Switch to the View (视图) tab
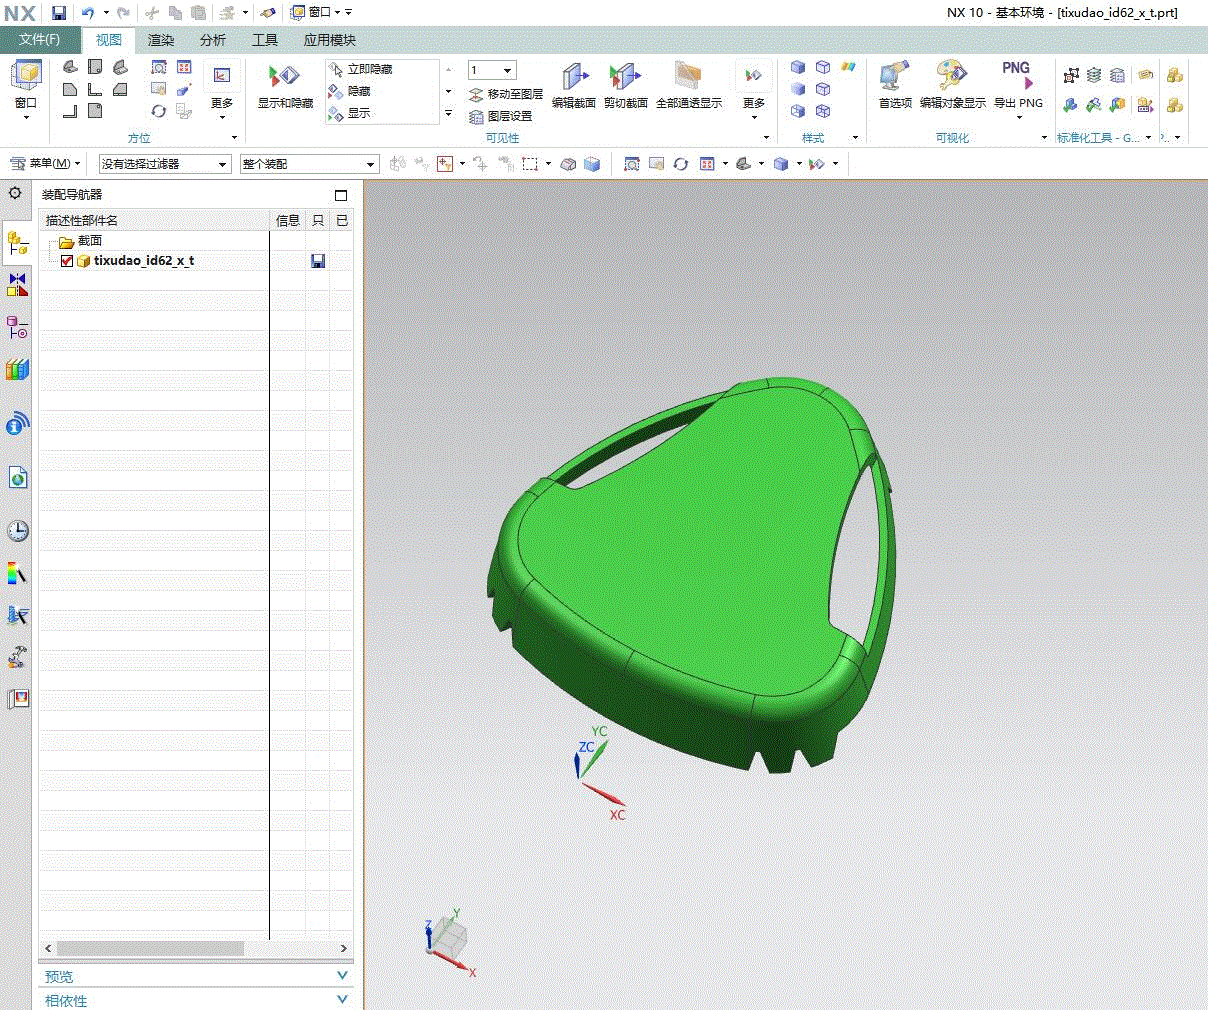Image resolution: width=1208 pixels, height=1010 pixels. point(109,40)
